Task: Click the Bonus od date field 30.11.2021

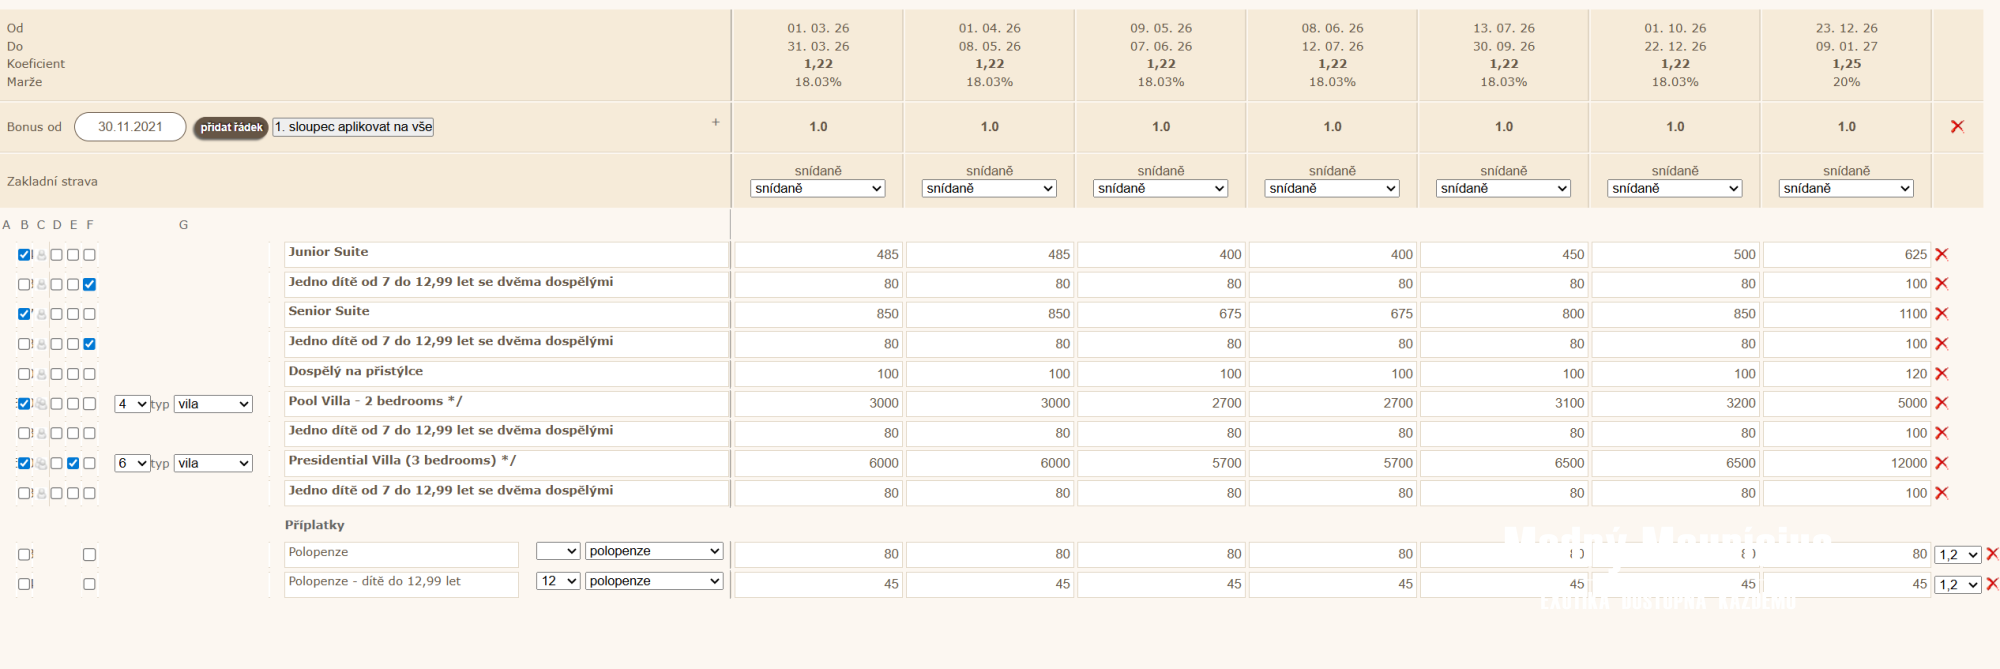Action: pyautogui.click(x=130, y=127)
